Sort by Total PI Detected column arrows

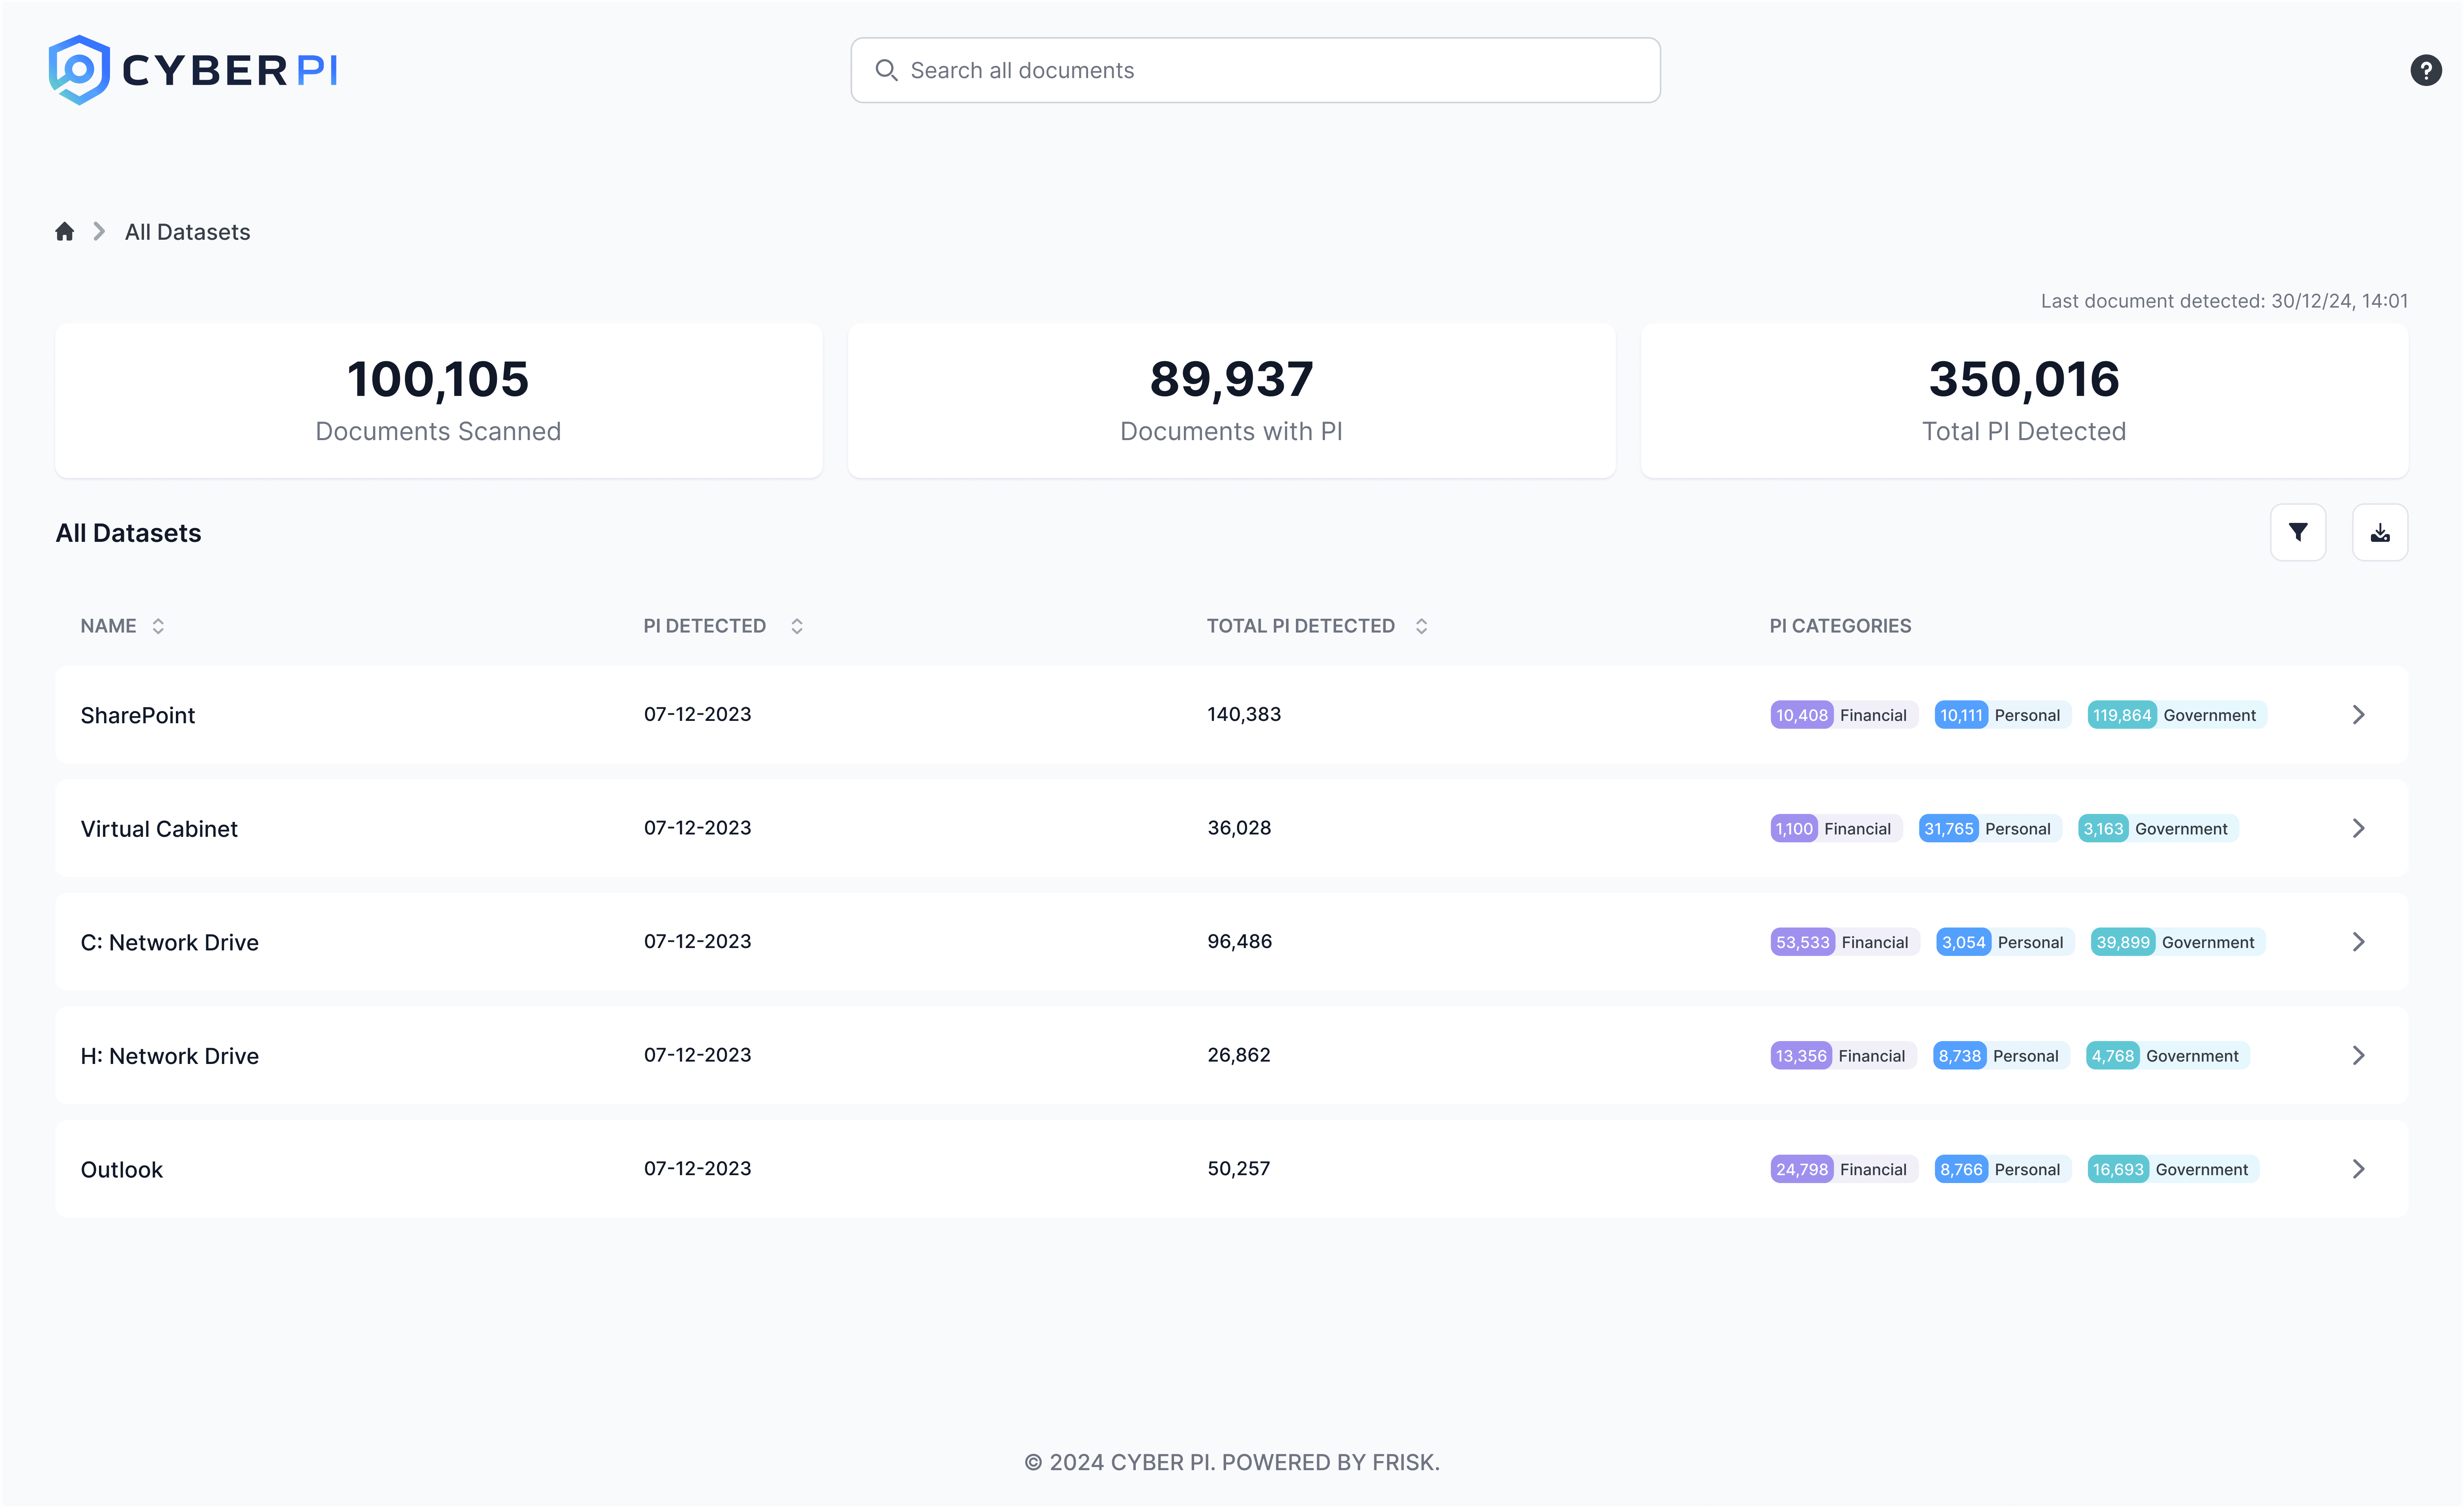[1421, 626]
